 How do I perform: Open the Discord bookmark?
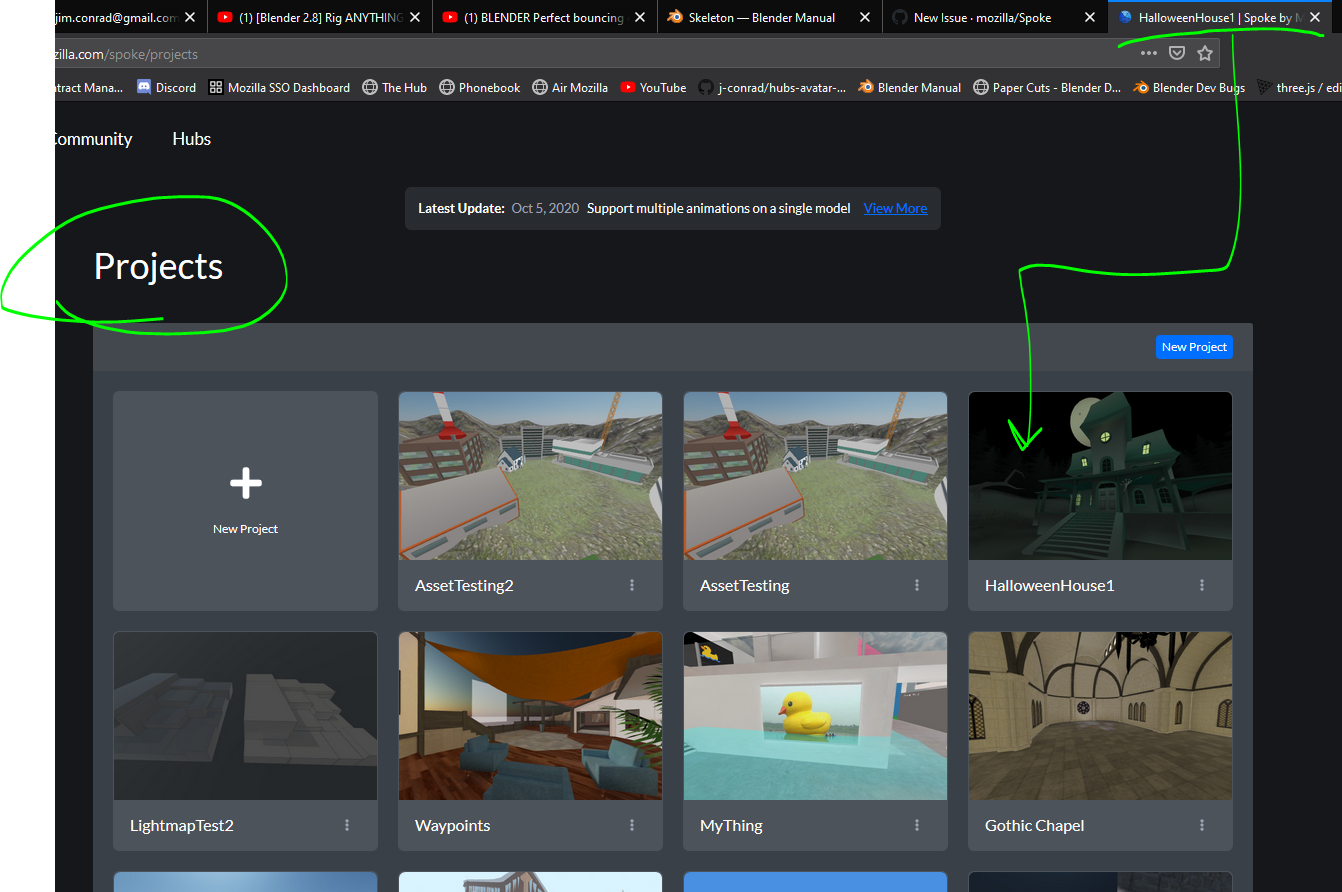point(166,87)
